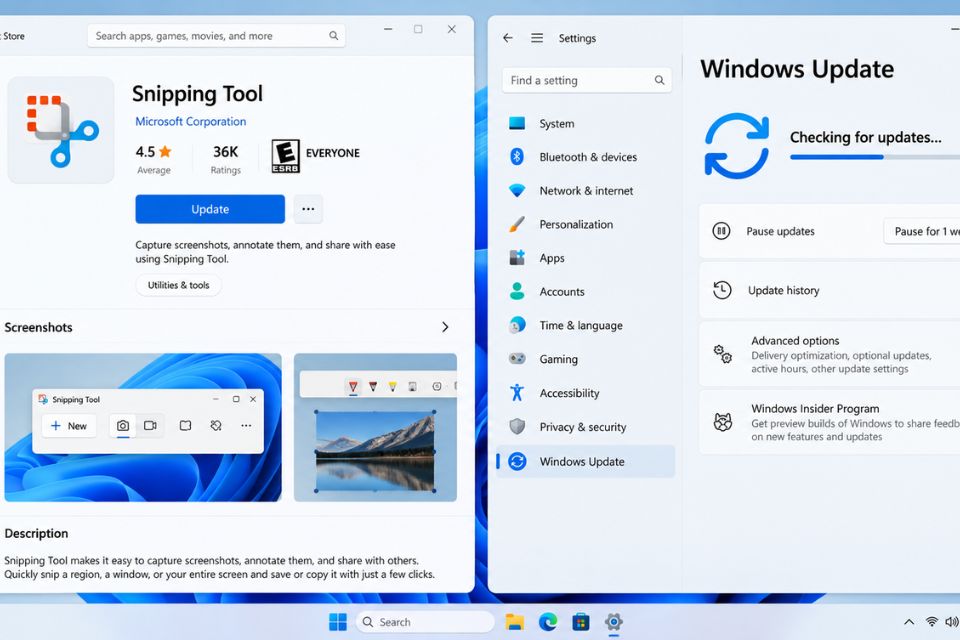Select Windows Update in sidebar
The width and height of the screenshot is (960, 640).
pos(585,461)
